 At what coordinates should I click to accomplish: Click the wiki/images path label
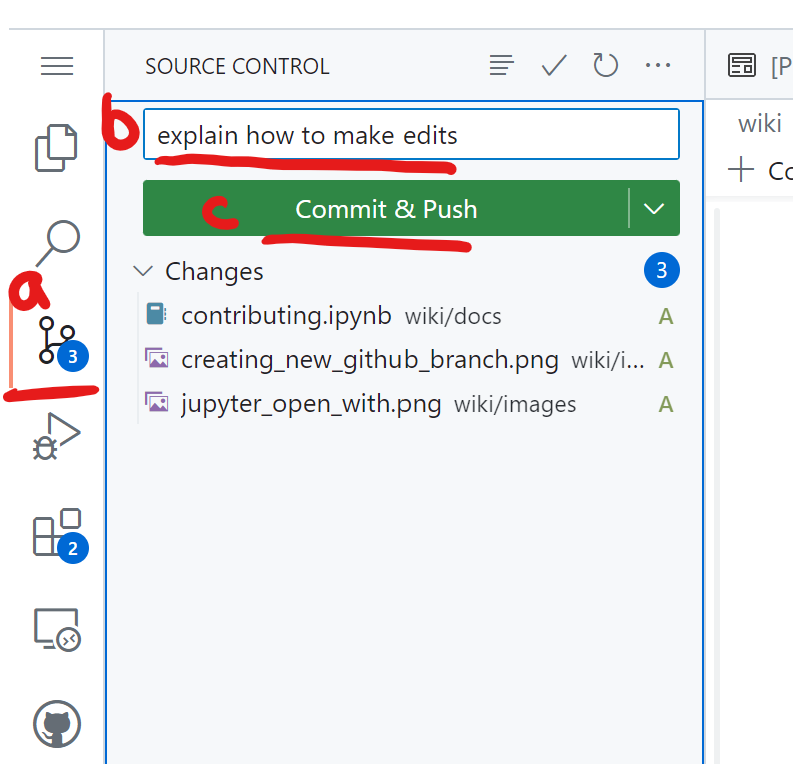515,405
